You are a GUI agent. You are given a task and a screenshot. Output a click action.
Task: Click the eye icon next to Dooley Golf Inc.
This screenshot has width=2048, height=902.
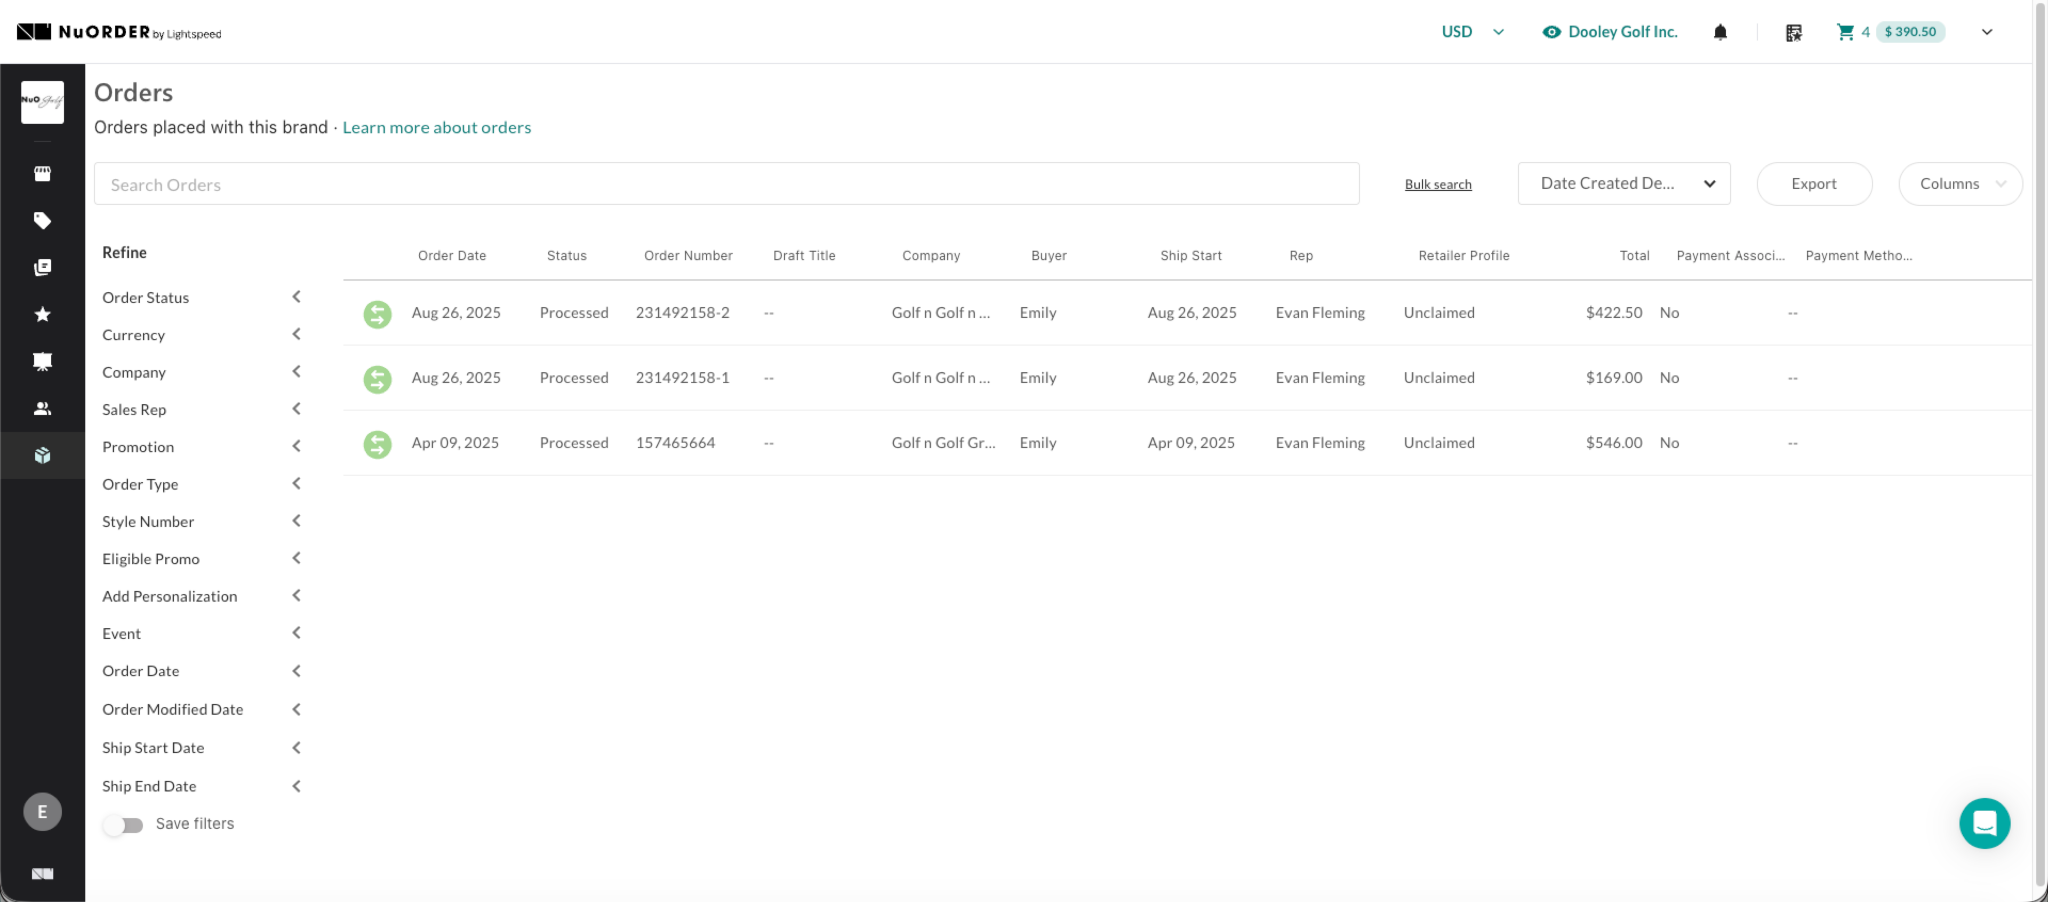click(1551, 32)
